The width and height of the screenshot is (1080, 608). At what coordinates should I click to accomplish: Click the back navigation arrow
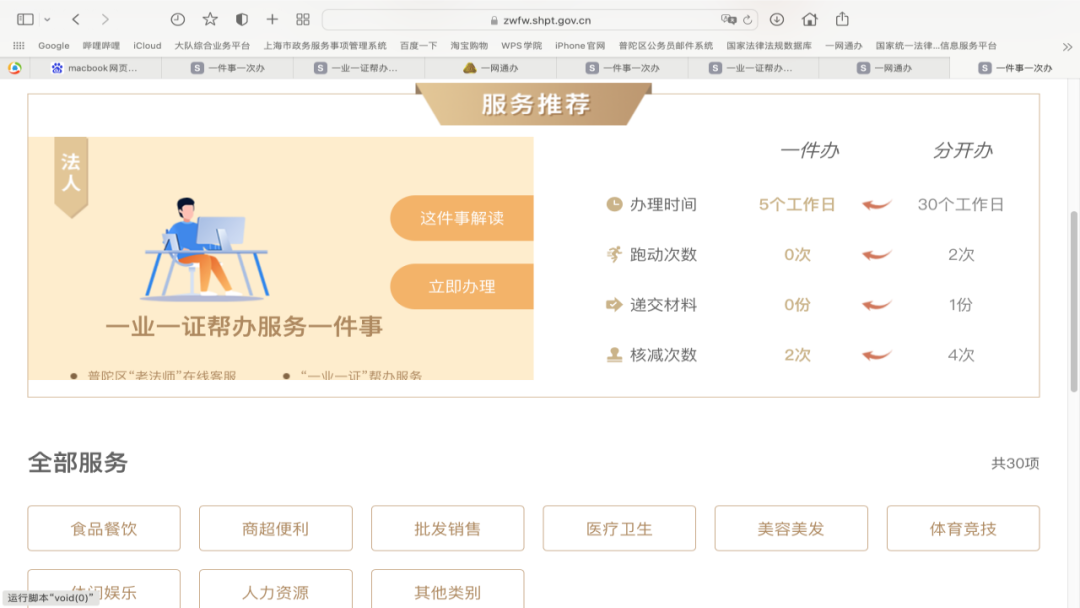74,17
